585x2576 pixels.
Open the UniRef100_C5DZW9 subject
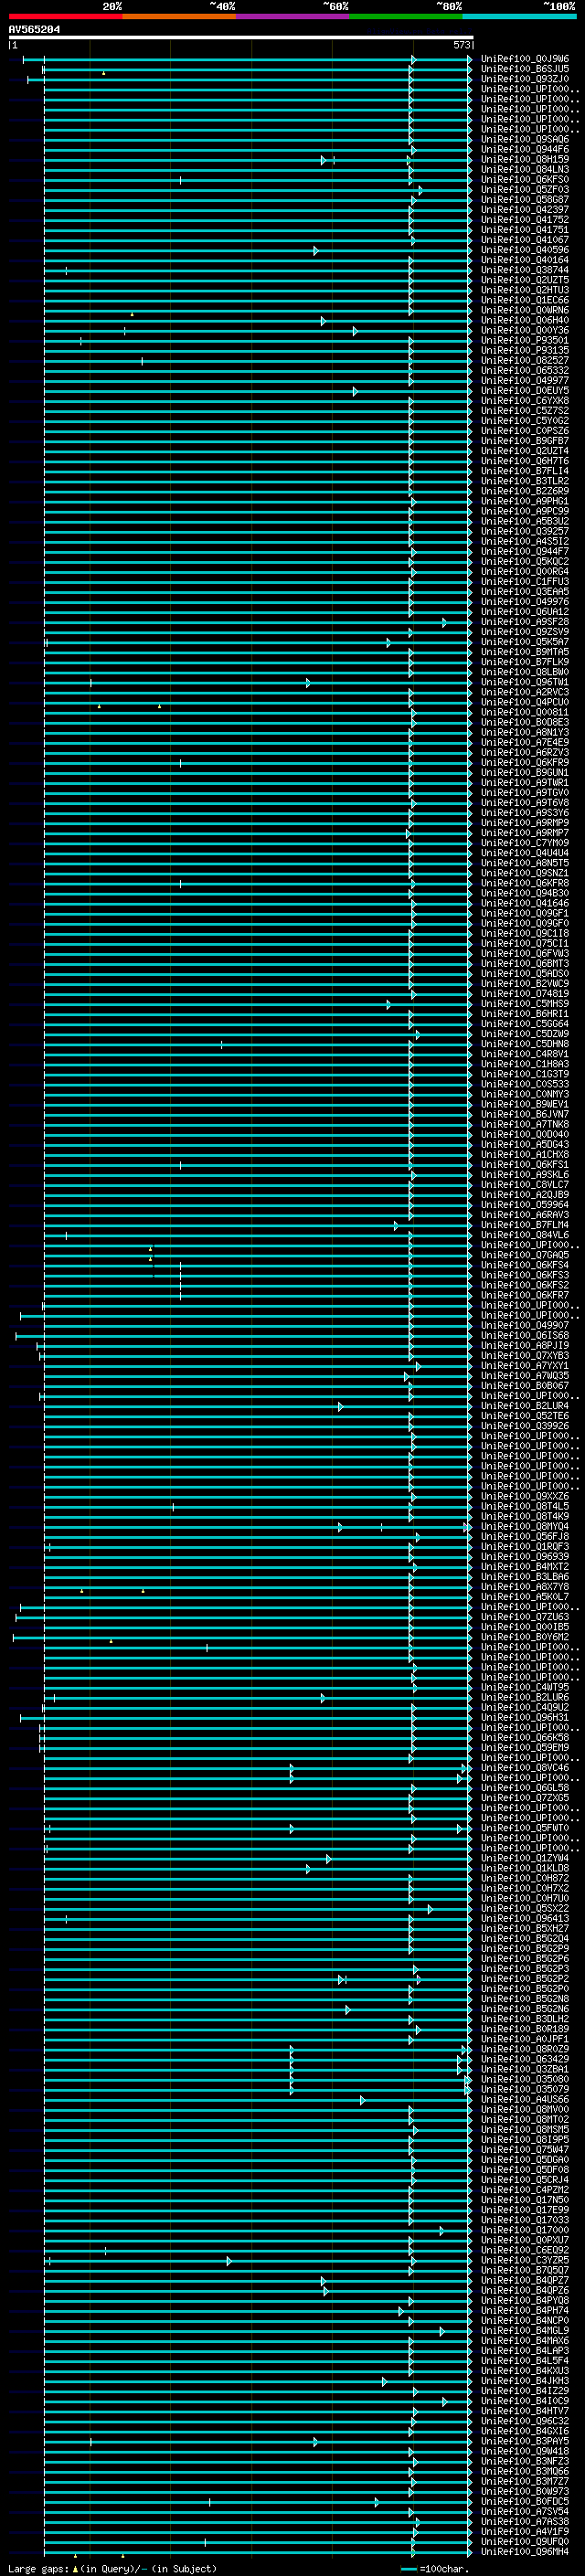pyautogui.click(x=525, y=1034)
